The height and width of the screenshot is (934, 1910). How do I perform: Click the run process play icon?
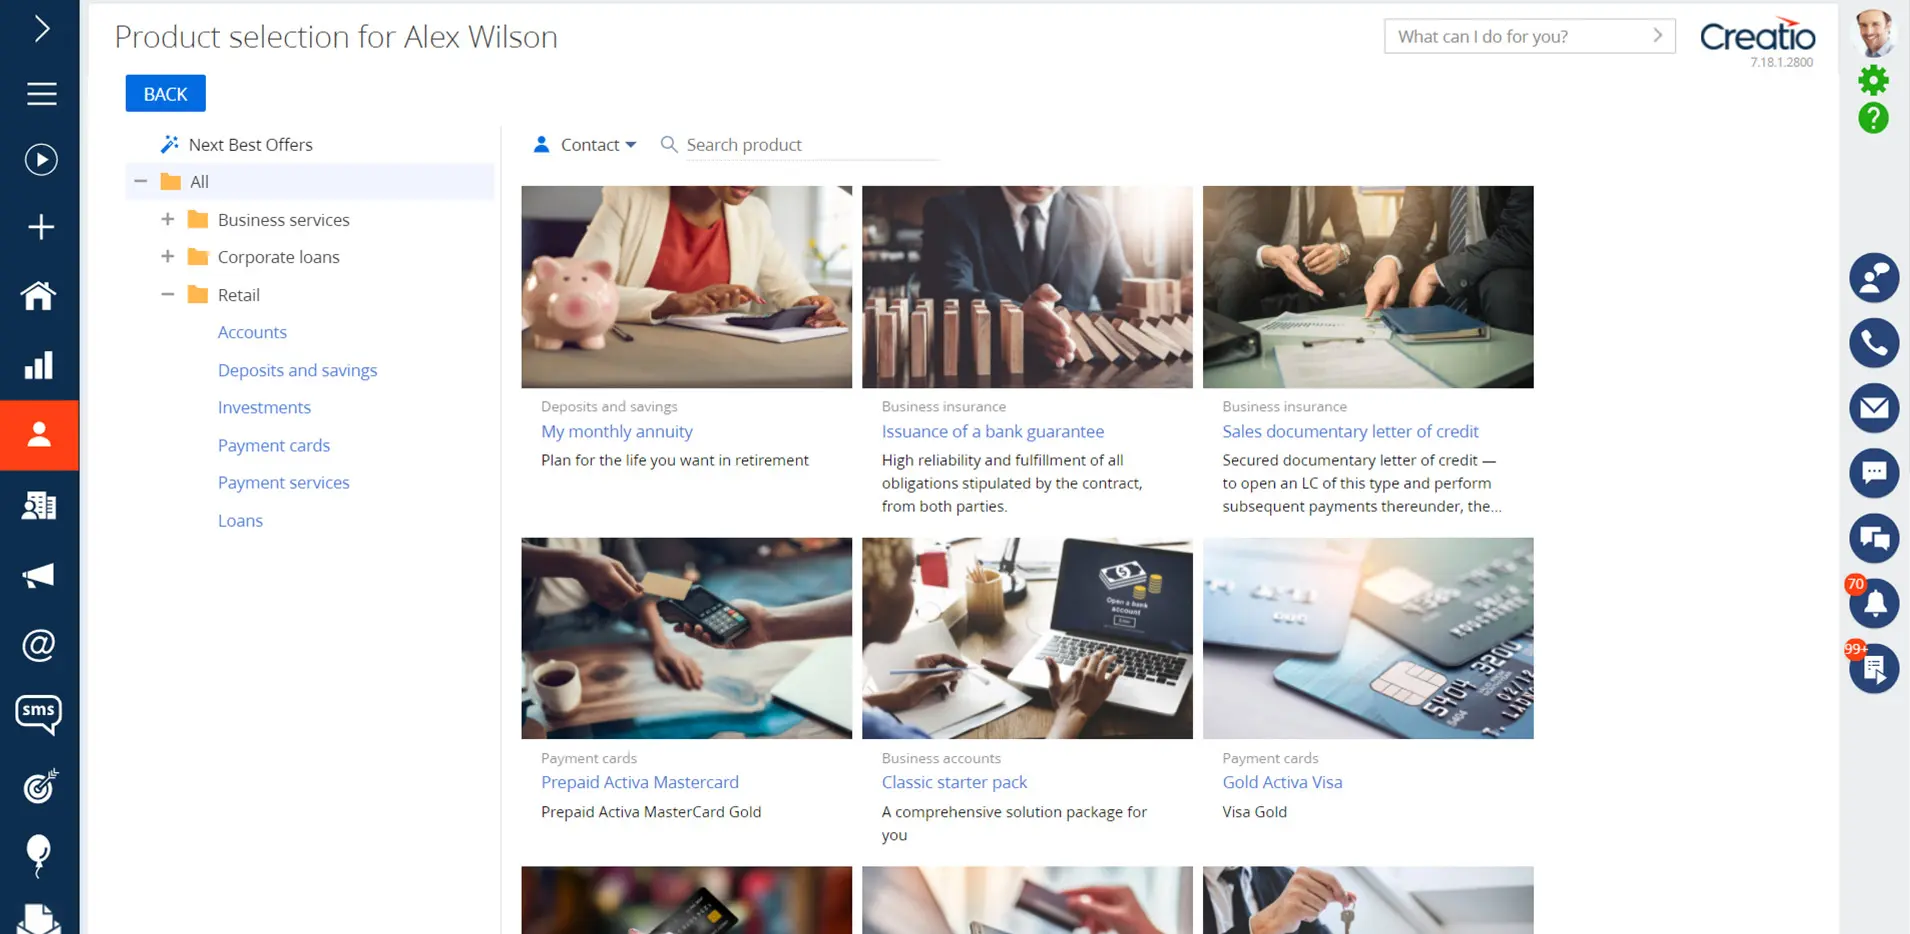(40, 160)
